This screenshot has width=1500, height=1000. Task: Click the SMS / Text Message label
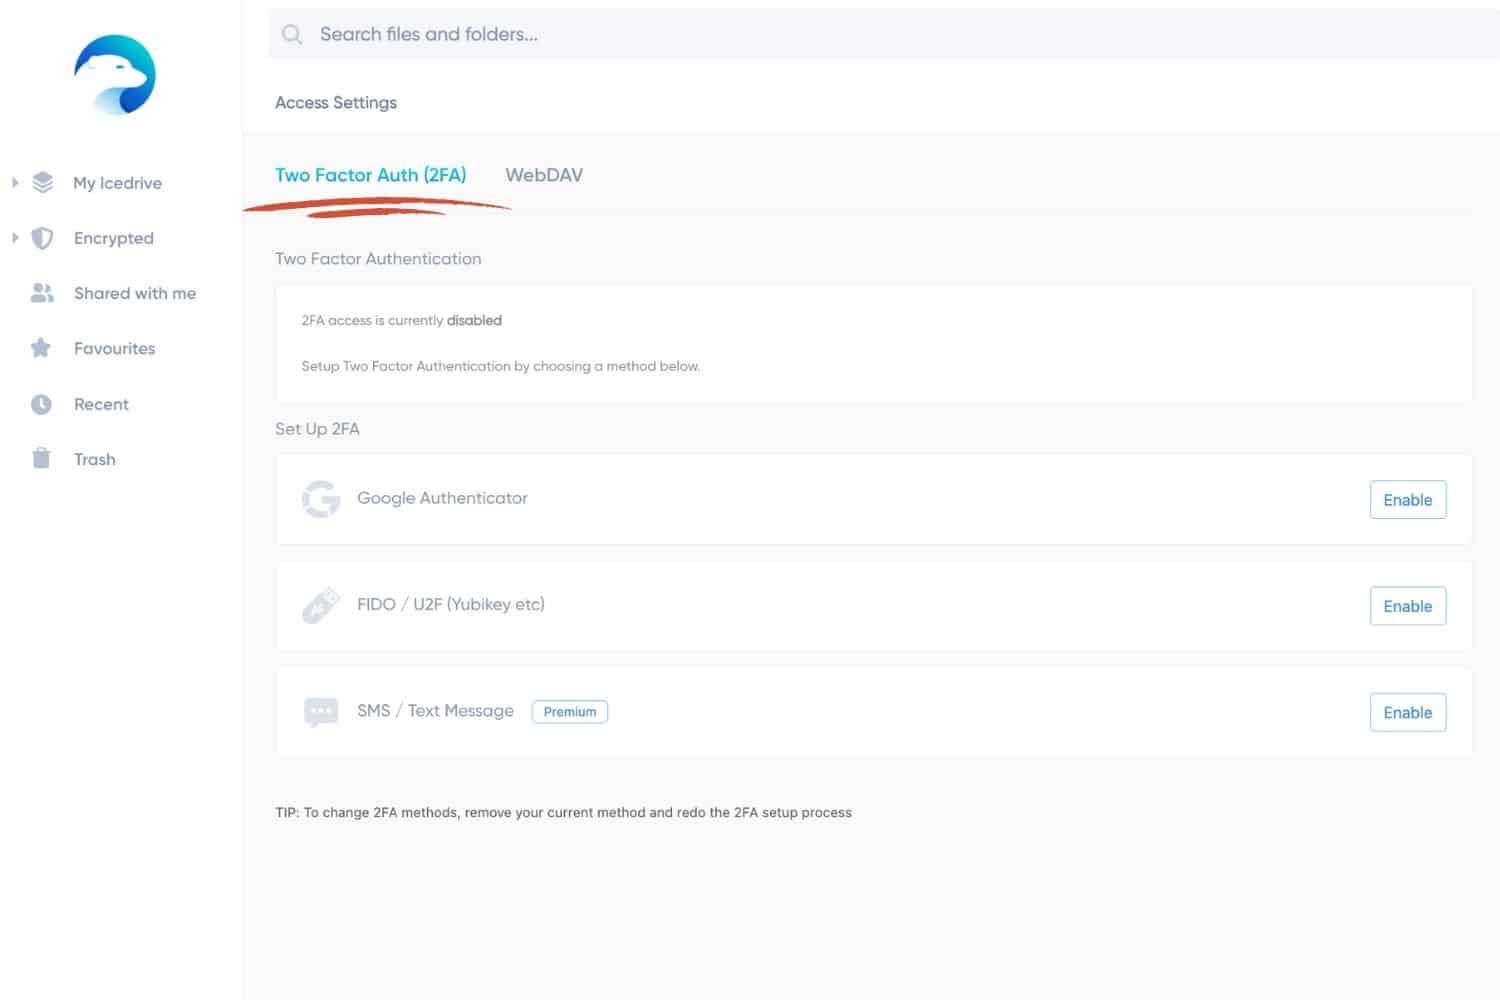pyautogui.click(x=435, y=711)
